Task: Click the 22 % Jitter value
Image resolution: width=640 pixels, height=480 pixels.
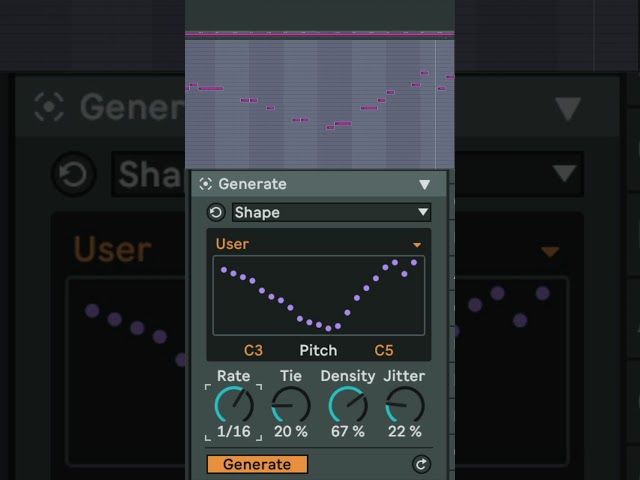Action: 405,431
